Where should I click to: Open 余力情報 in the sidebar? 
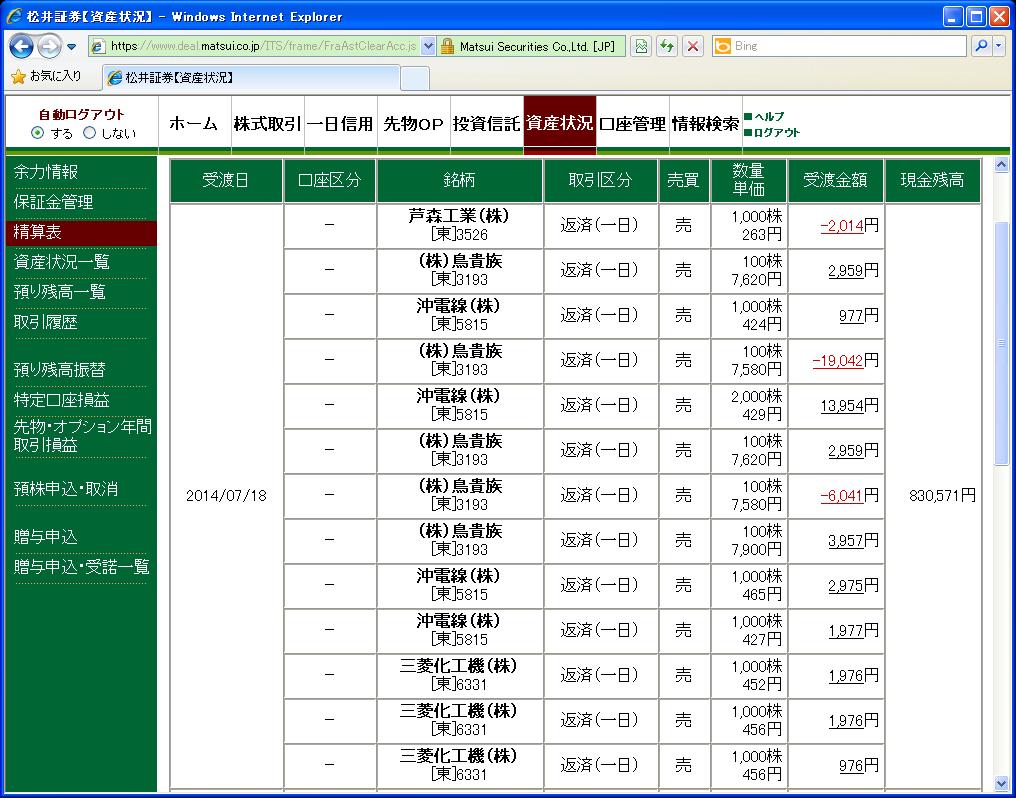click(45, 172)
